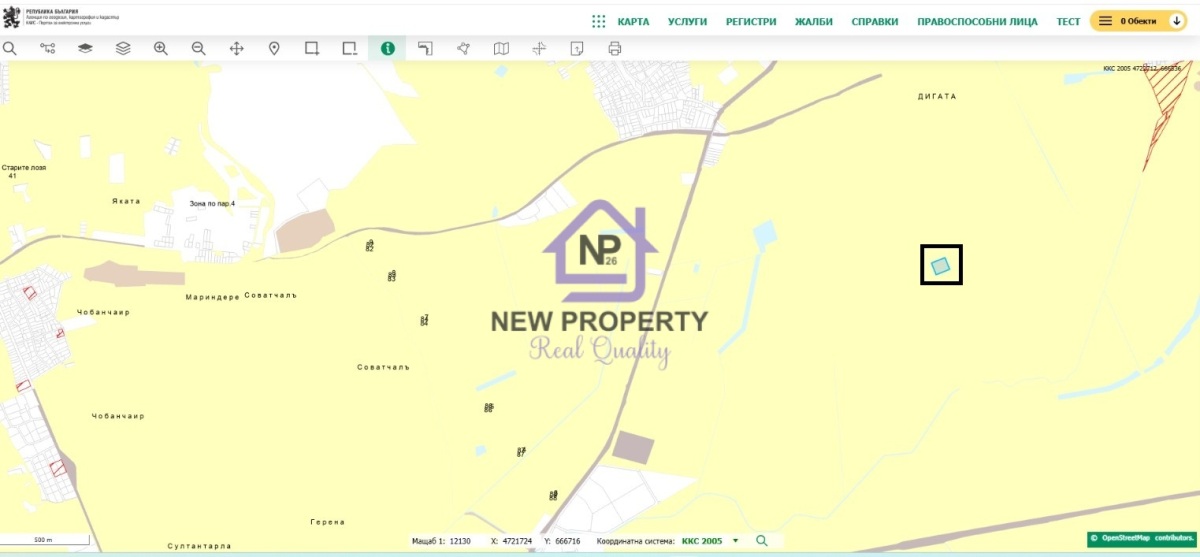Screen dimensions: 1200x557
Task: Select the add rectangle selection tool
Action: tap(312, 48)
